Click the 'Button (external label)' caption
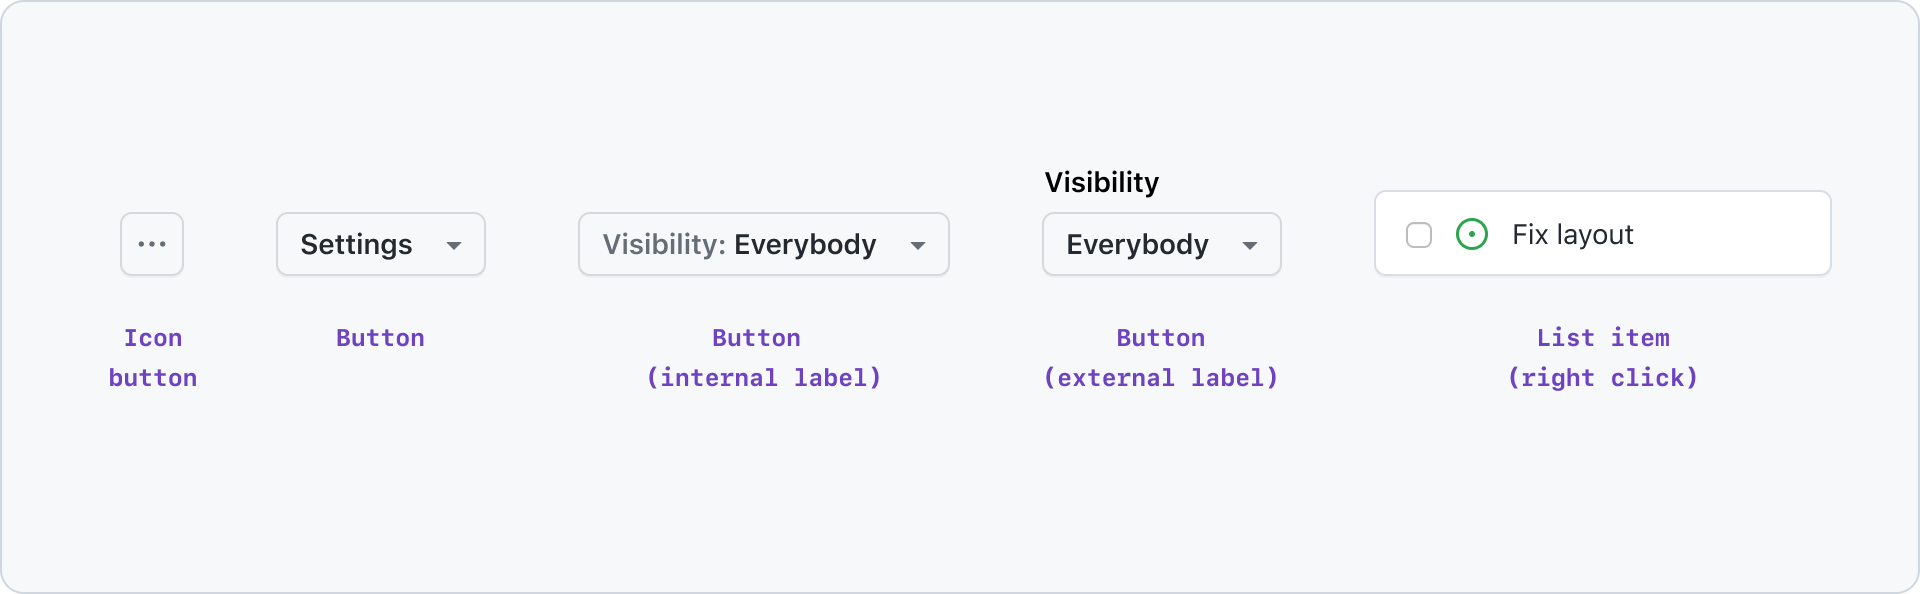 tap(1161, 358)
